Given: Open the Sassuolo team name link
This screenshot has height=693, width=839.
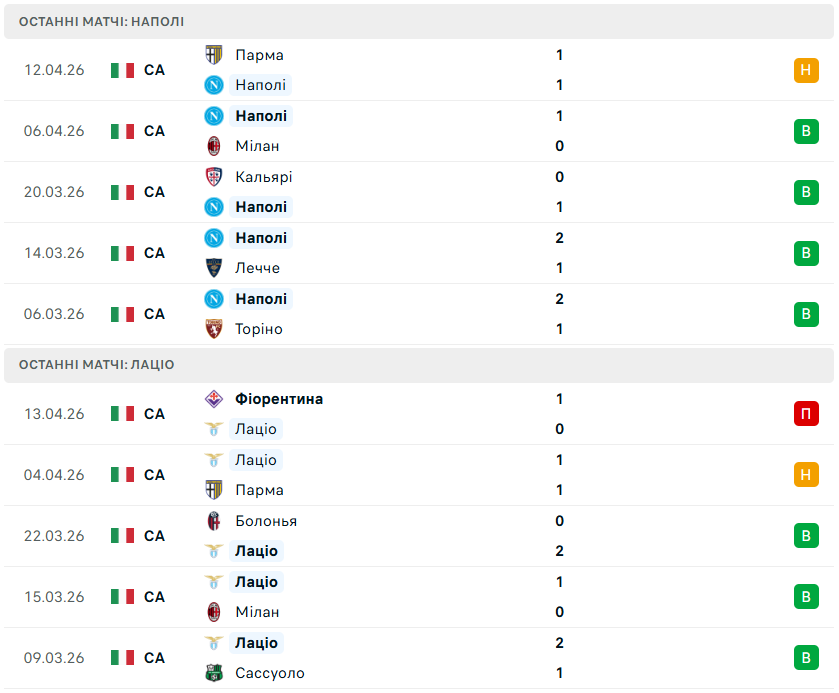Looking at the screenshot, I should coord(270,673).
